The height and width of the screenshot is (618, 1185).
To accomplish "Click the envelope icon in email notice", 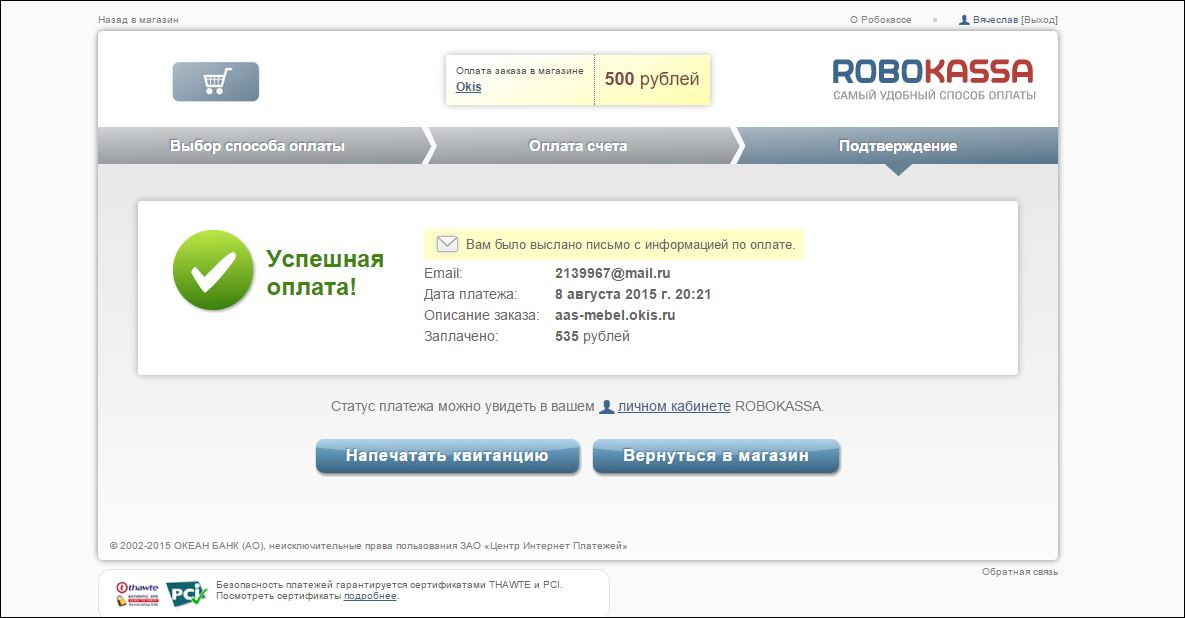I will [x=447, y=244].
